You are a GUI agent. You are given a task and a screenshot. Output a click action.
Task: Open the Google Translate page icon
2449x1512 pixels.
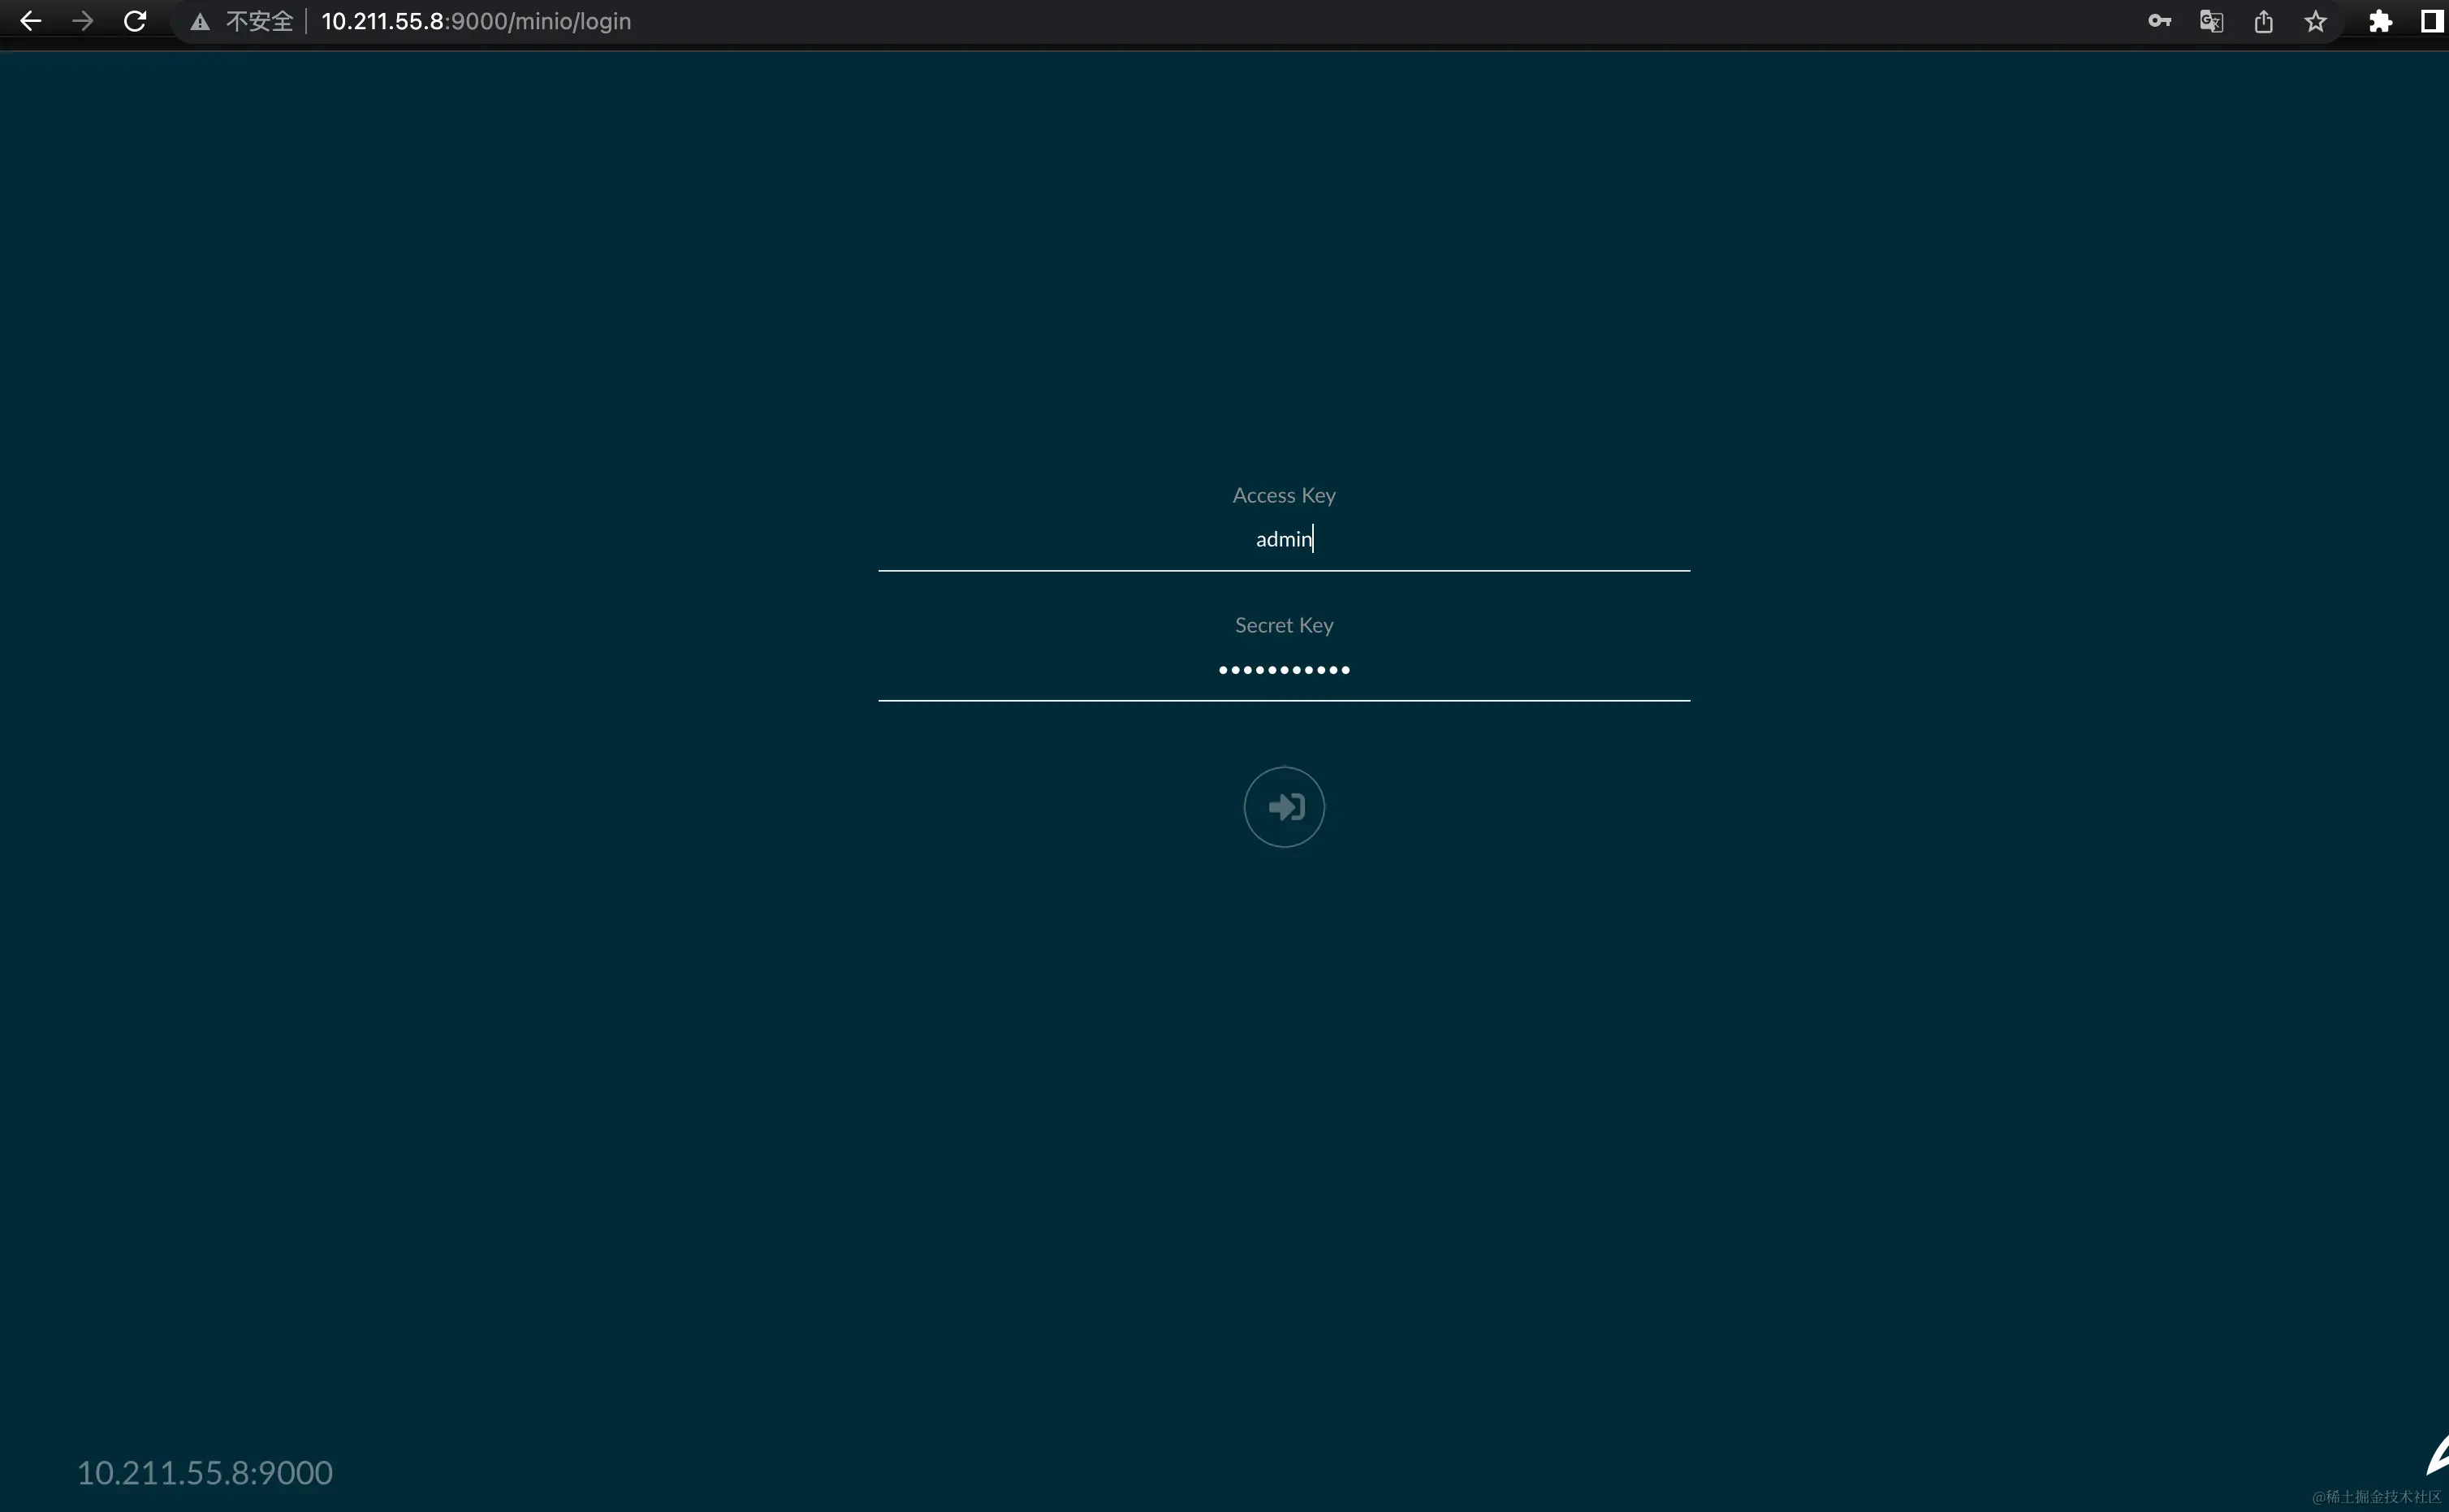2211,21
